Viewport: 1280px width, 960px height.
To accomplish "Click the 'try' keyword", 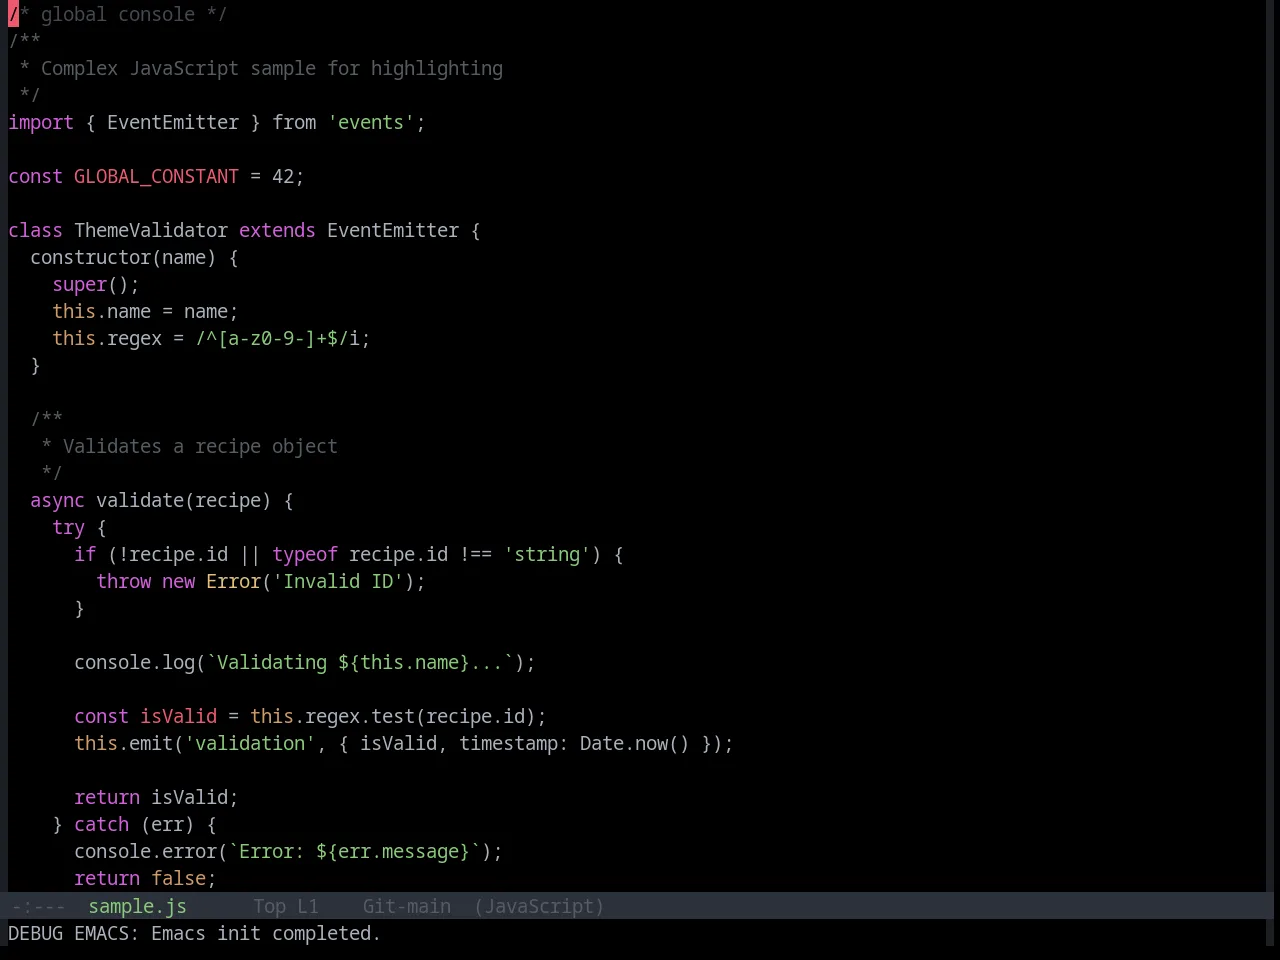I will click(68, 527).
